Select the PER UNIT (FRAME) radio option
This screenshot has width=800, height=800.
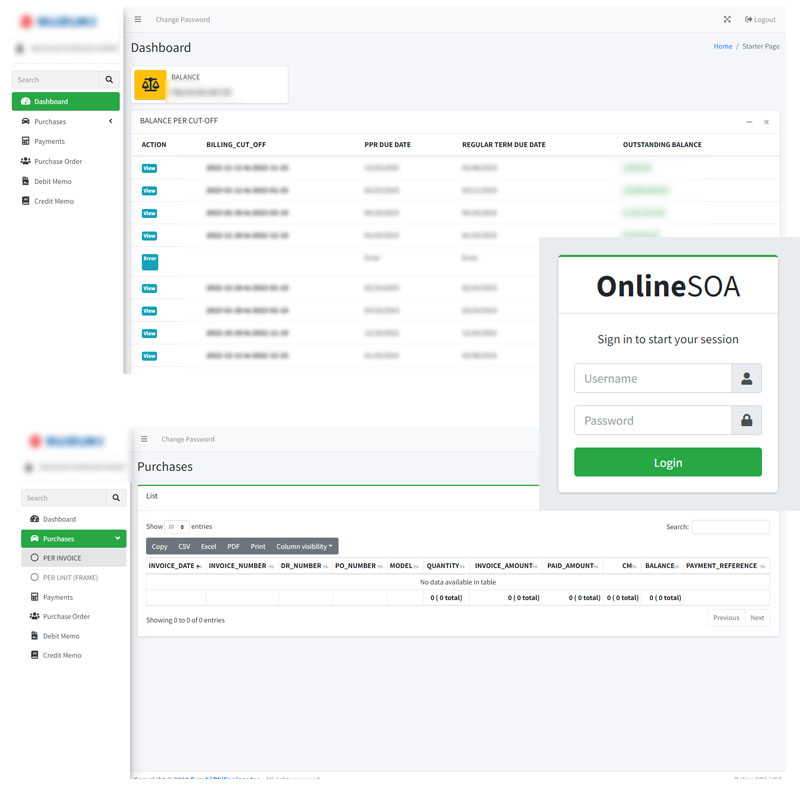pos(35,577)
